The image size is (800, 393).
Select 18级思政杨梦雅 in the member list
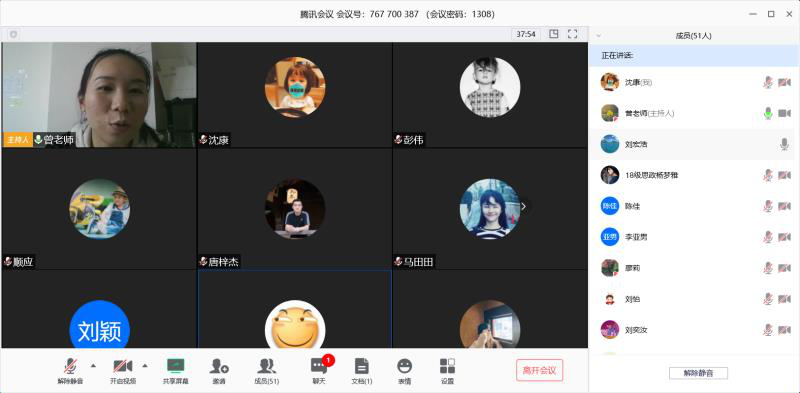click(x=694, y=175)
